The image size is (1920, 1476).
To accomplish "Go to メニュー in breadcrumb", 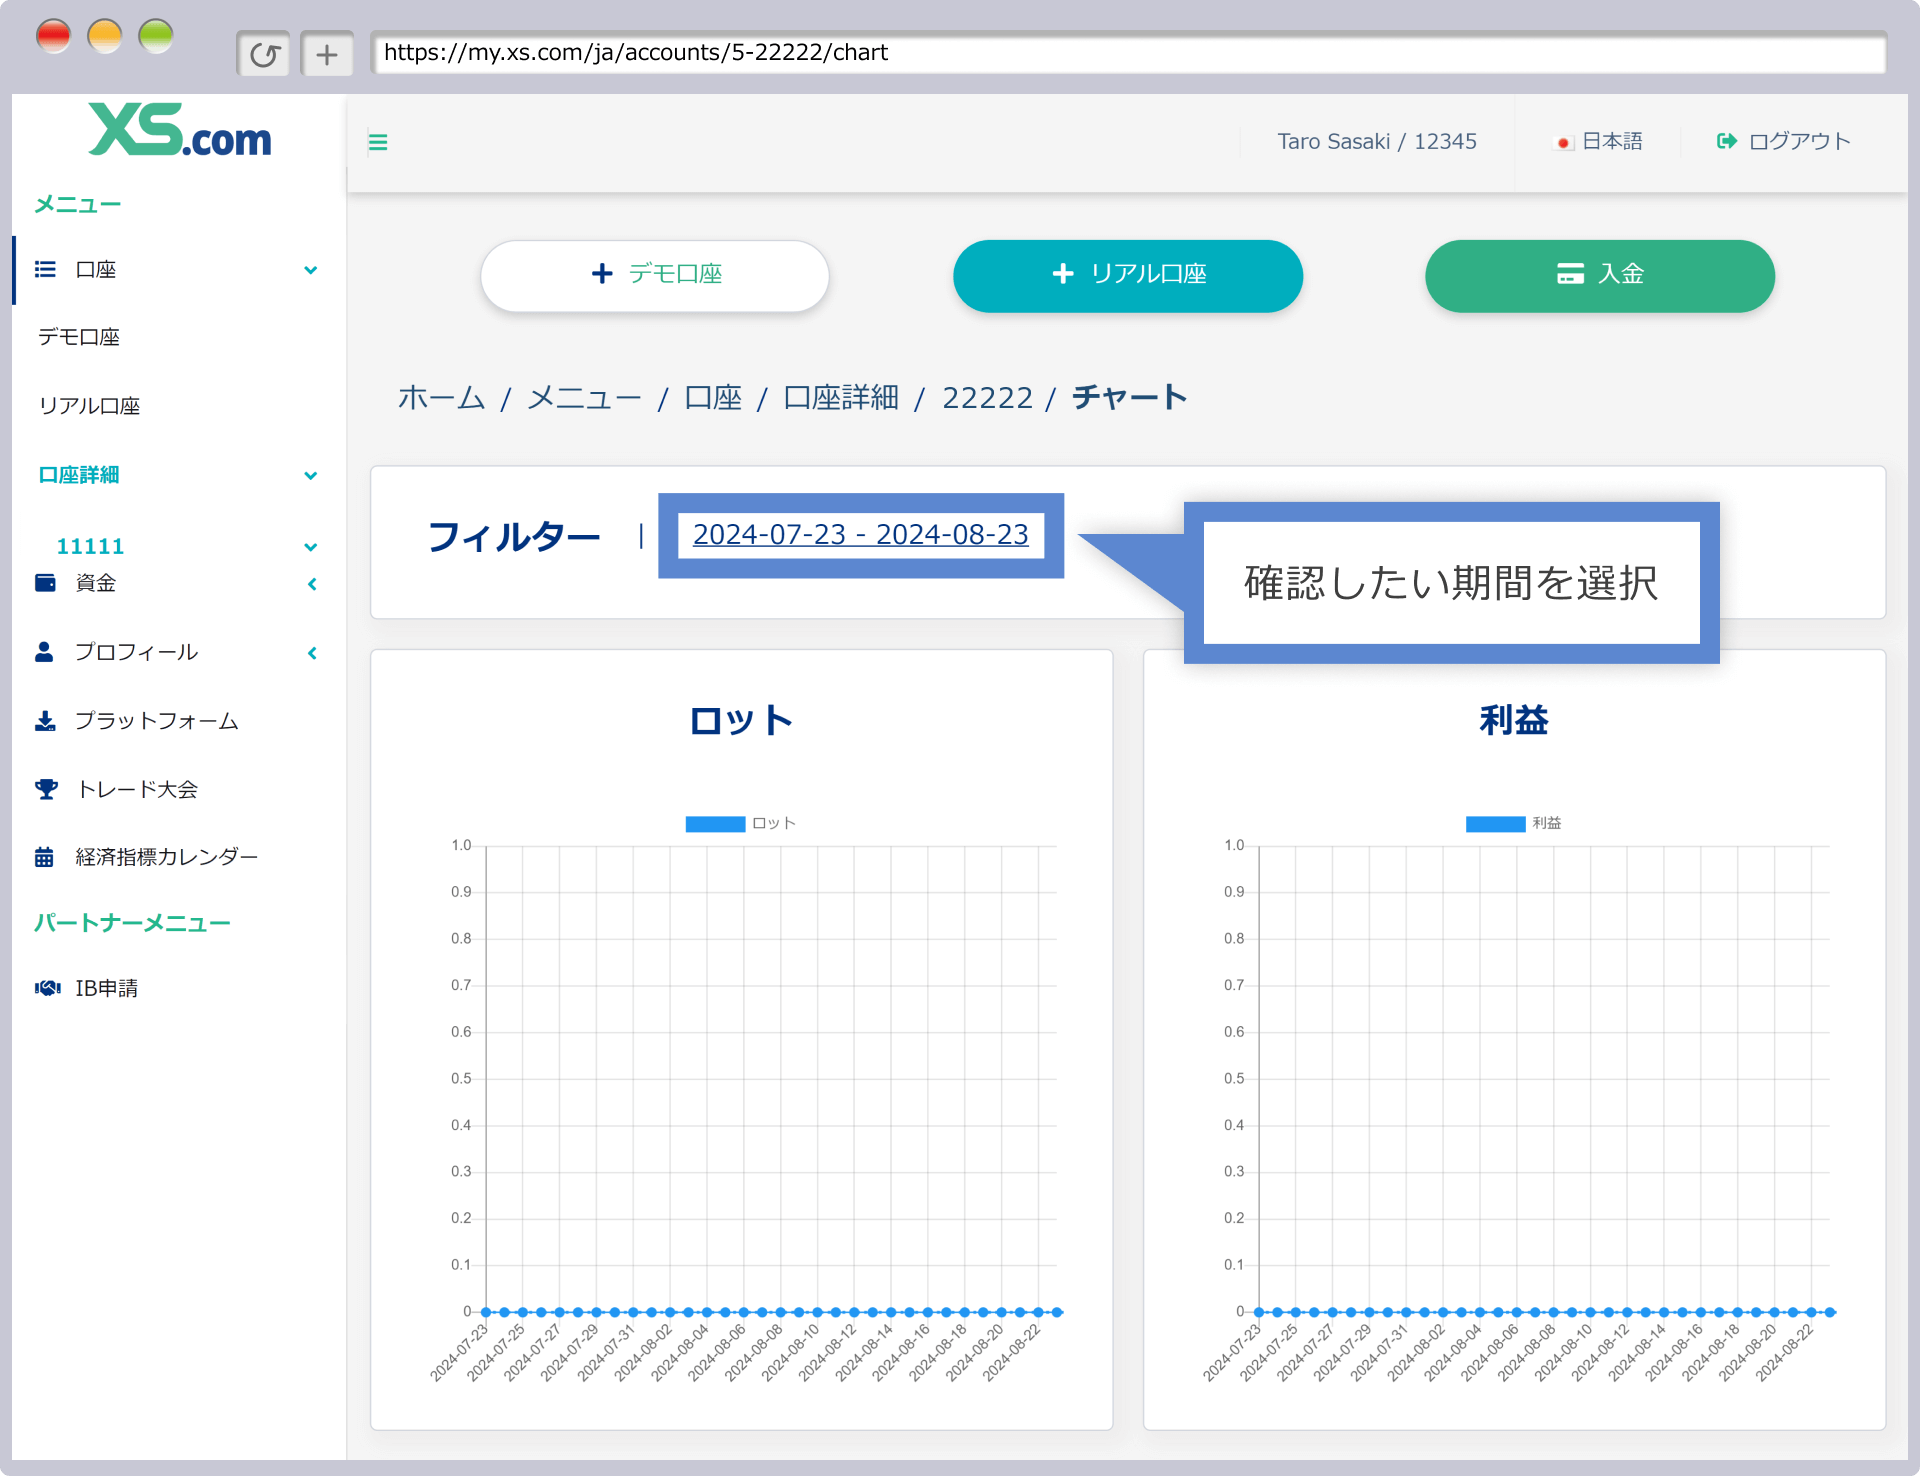I will click(x=584, y=398).
